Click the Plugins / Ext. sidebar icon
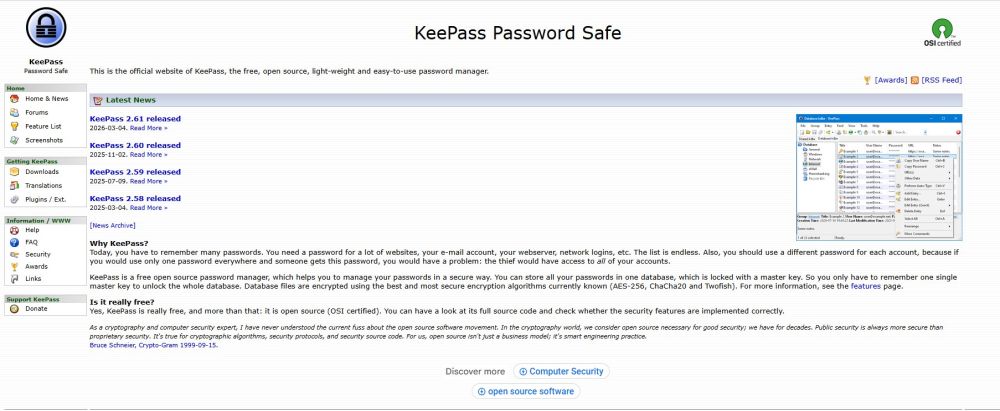Viewport: 1000px width, 411px height. point(14,199)
